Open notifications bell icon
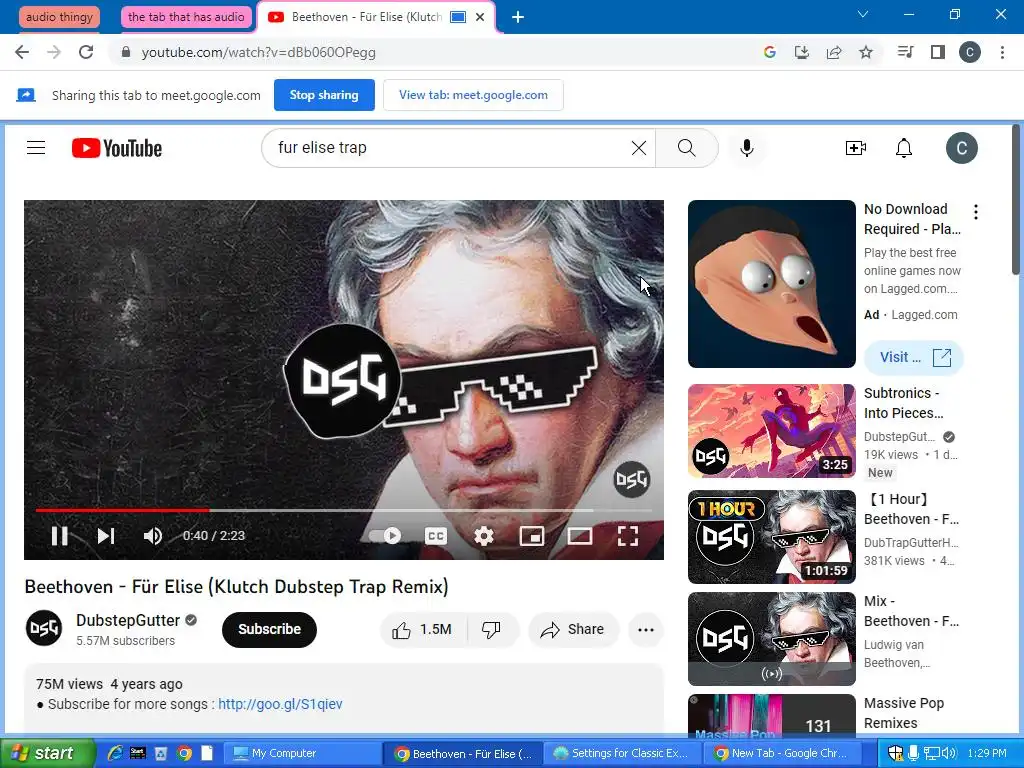Viewport: 1024px width, 768px height. (x=904, y=148)
